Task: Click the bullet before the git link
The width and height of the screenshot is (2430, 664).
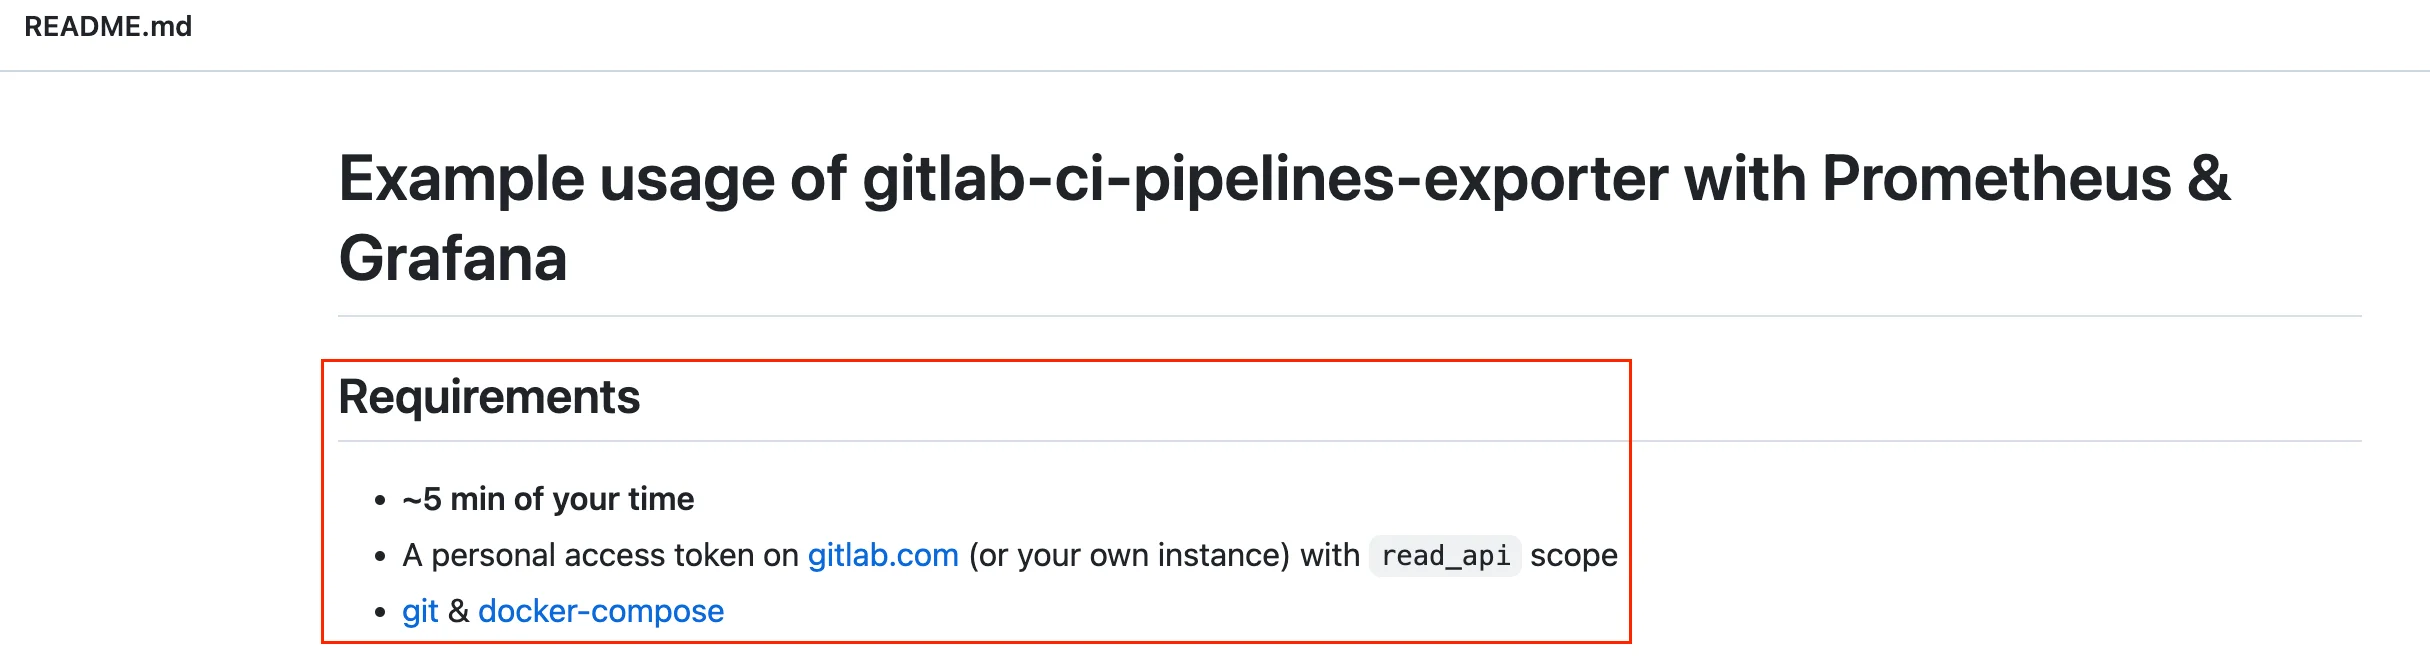Action: [380, 612]
